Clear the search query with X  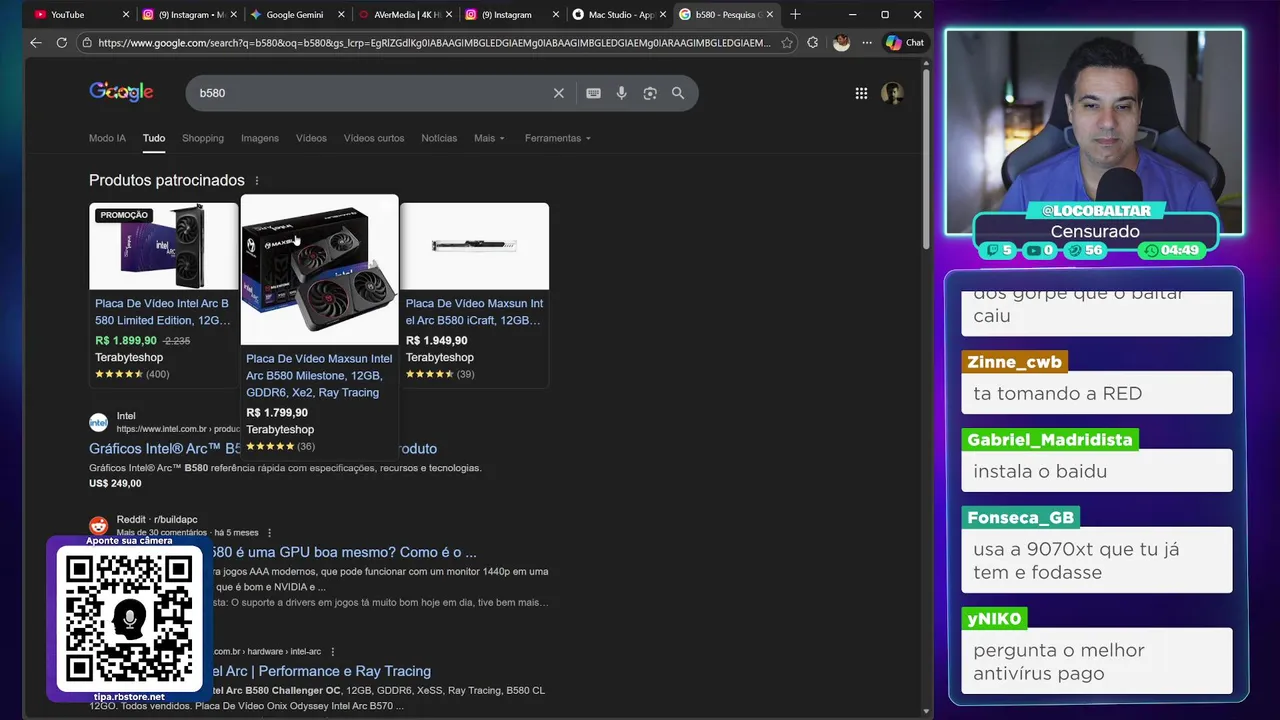point(559,93)
